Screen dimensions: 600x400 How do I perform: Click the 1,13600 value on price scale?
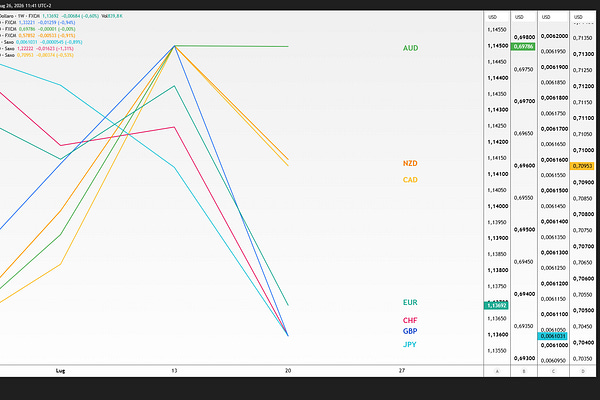pos(497,335)
